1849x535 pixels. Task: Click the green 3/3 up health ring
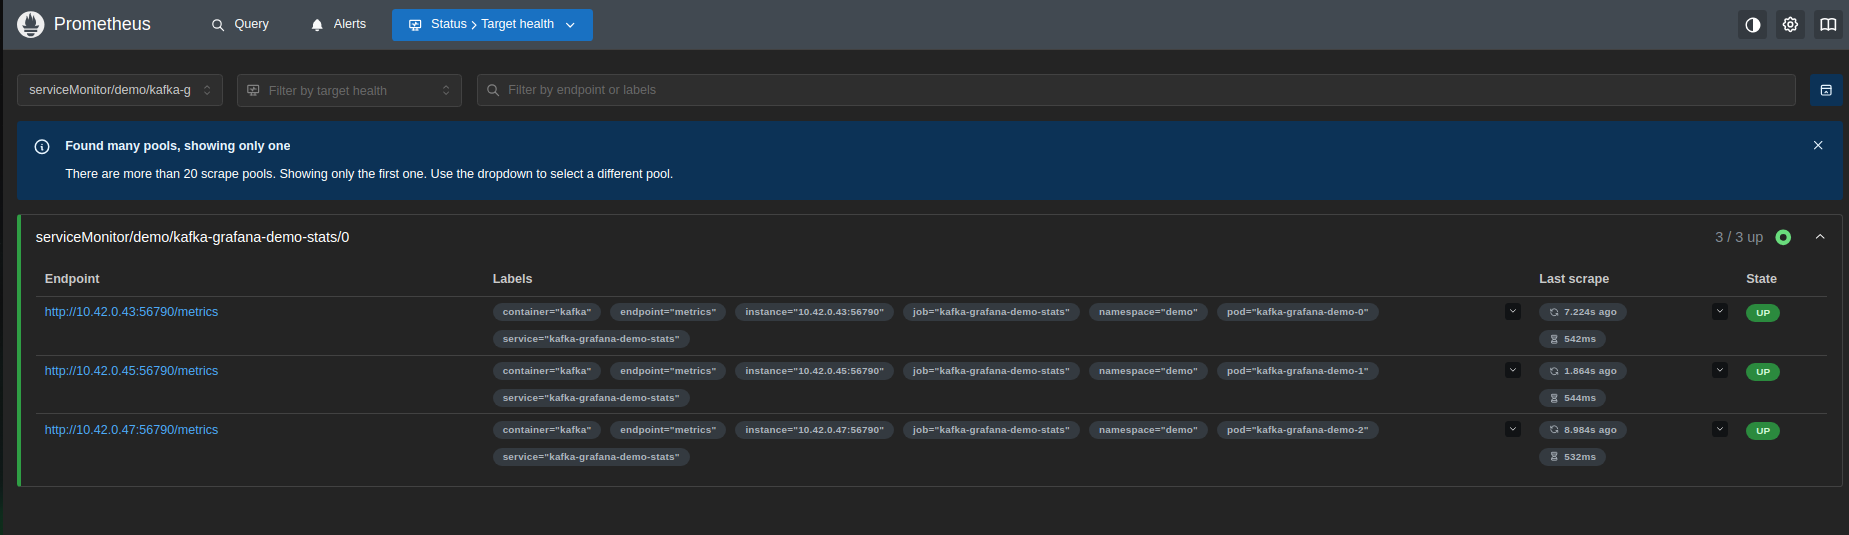1783,237
